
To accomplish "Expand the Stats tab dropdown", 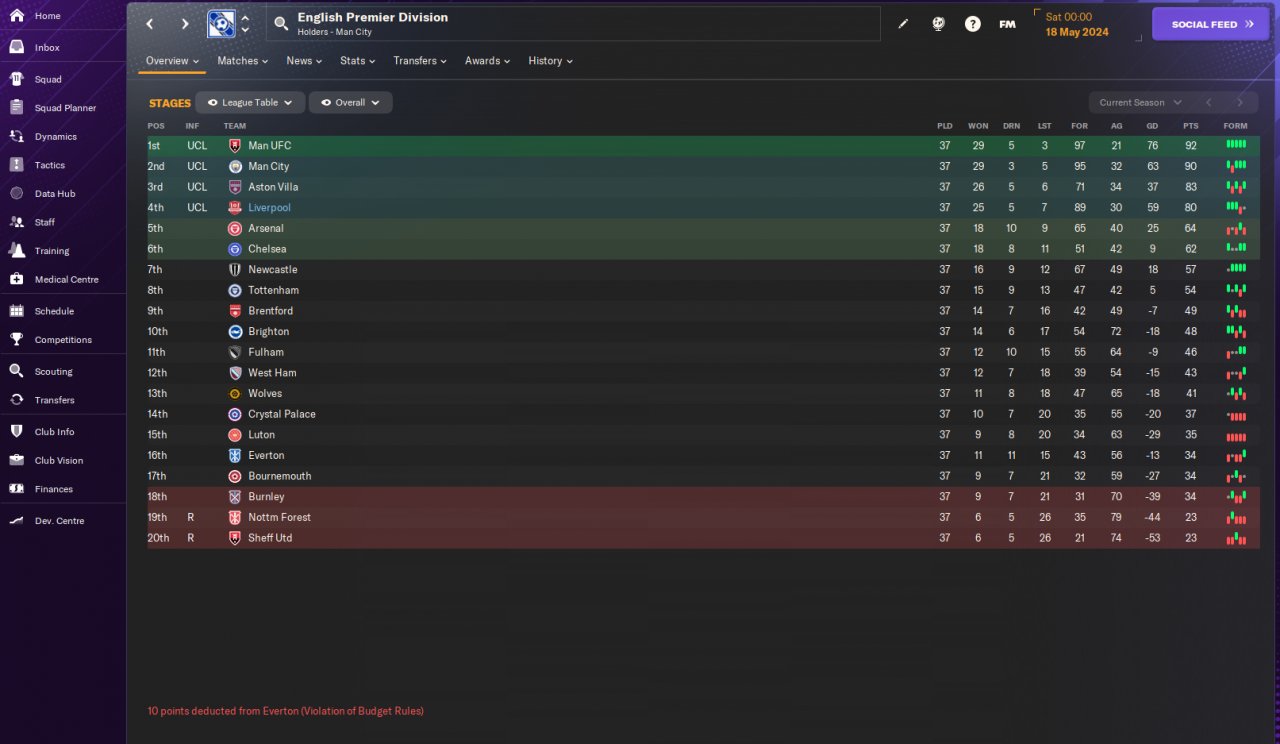I will click(x=357, y=61).
